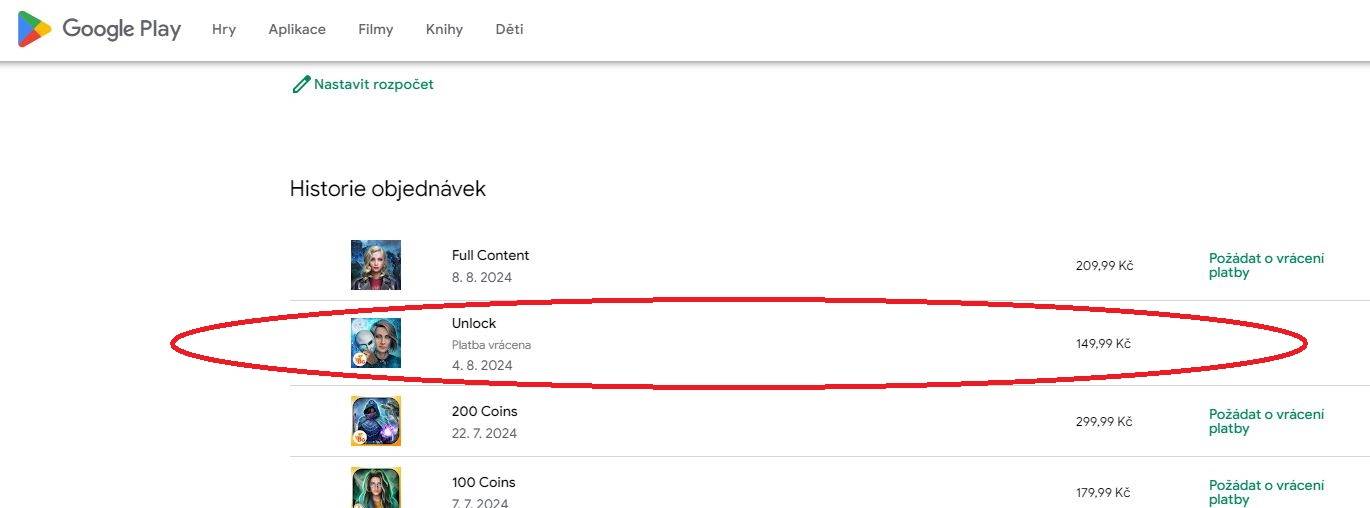Open the Full Content game thumbnail
This screenshot has width=1370, height=508.
pyautogui.click(x=376, y=265)
